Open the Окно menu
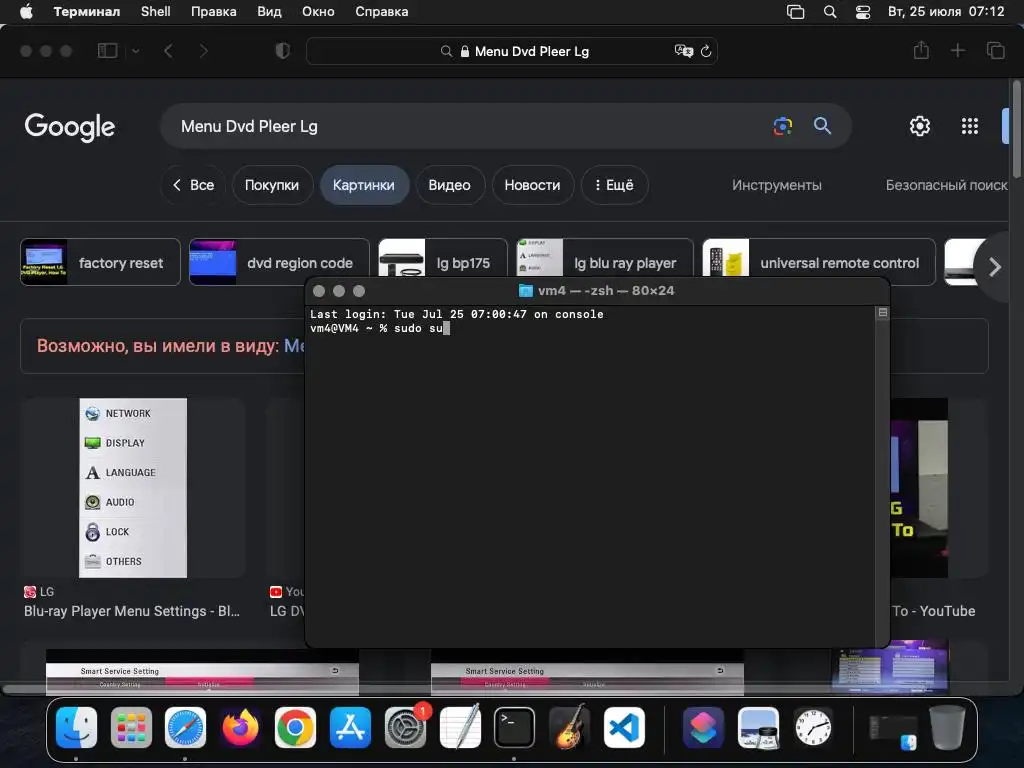Screen dimensions: 1024x768 point(318,12)
